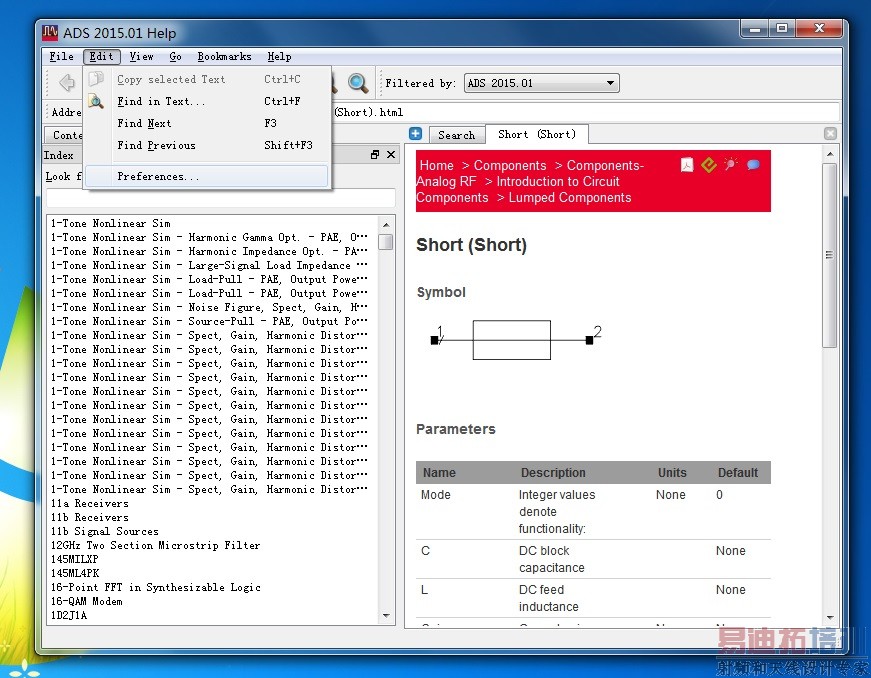
Task: Click the blue comment bubble icon
Action: click(753, 165)
